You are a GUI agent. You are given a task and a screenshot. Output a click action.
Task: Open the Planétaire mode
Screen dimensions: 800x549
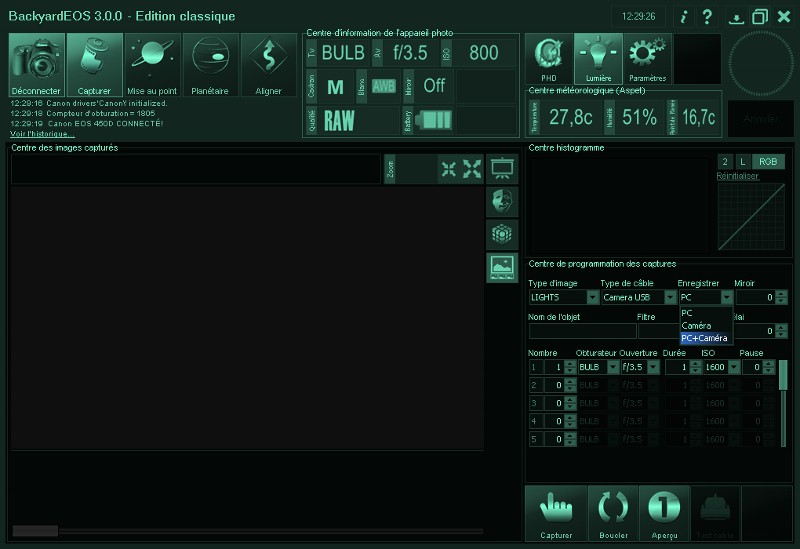210,65
